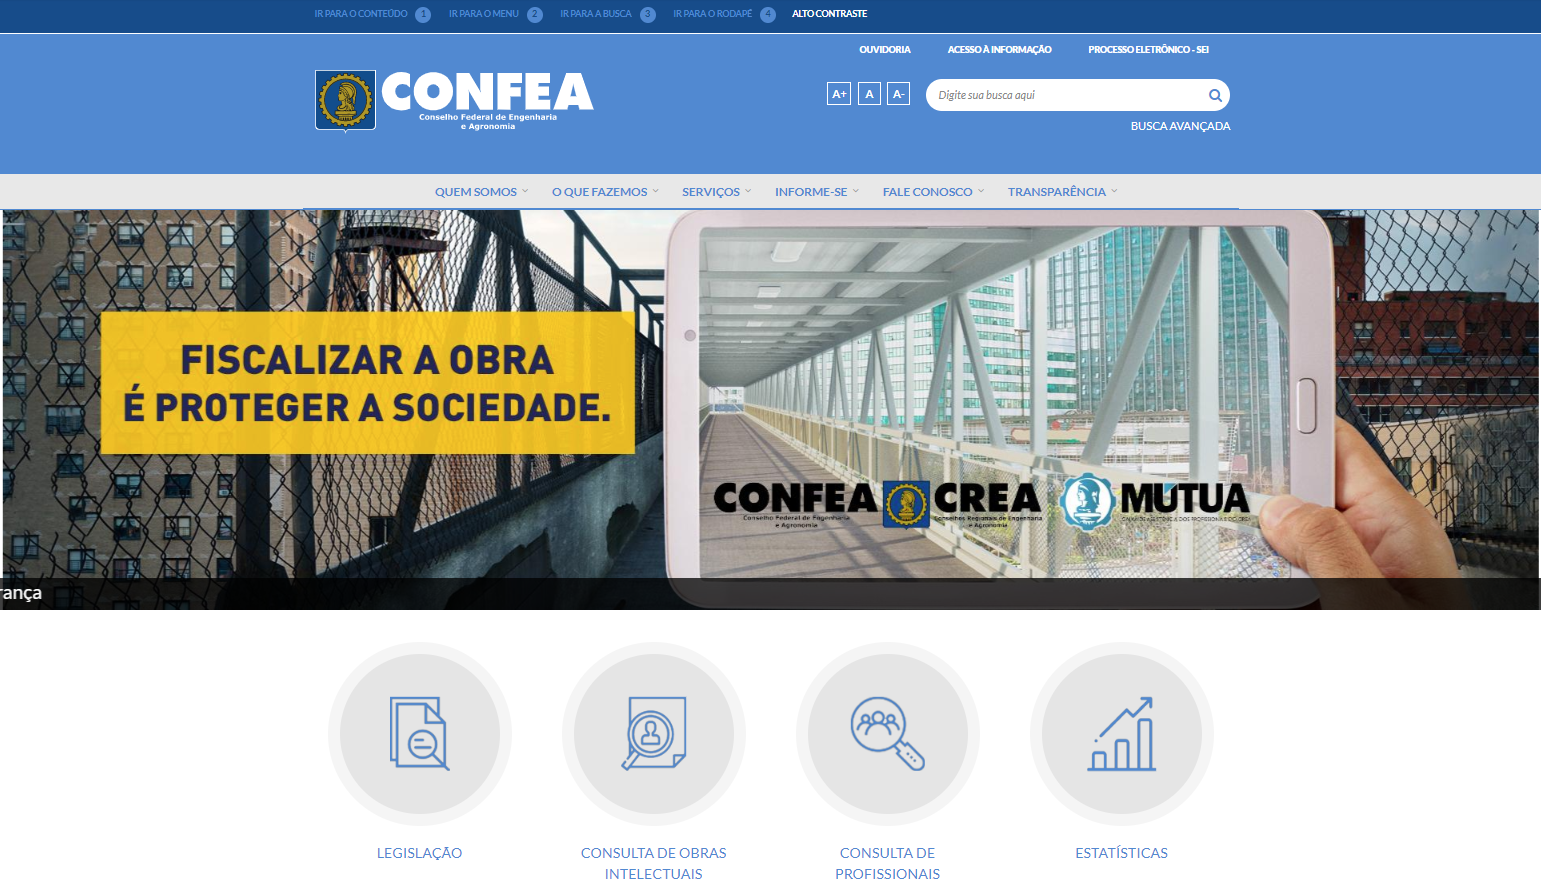Open the Legislação document icon
Viewport: 1541px width, 887px height.
point(420,734)
